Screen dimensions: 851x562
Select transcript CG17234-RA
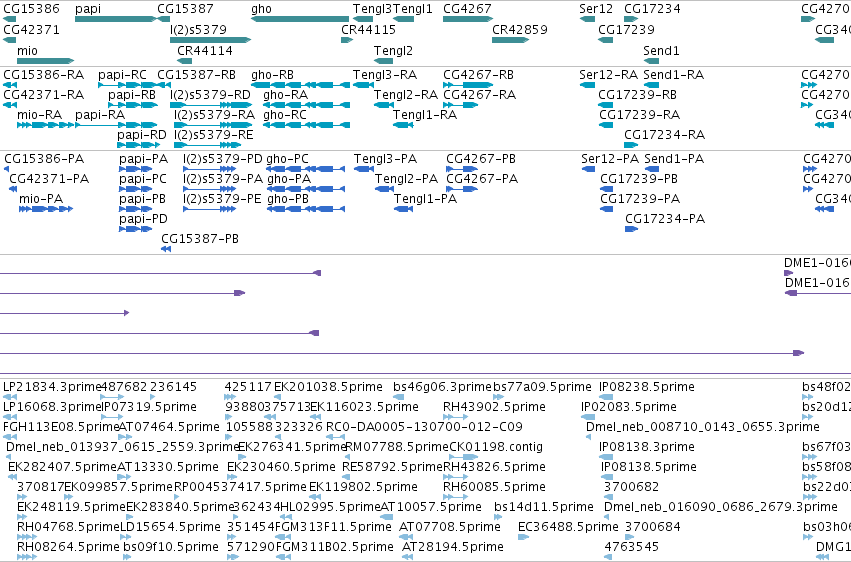click(631, 145)
